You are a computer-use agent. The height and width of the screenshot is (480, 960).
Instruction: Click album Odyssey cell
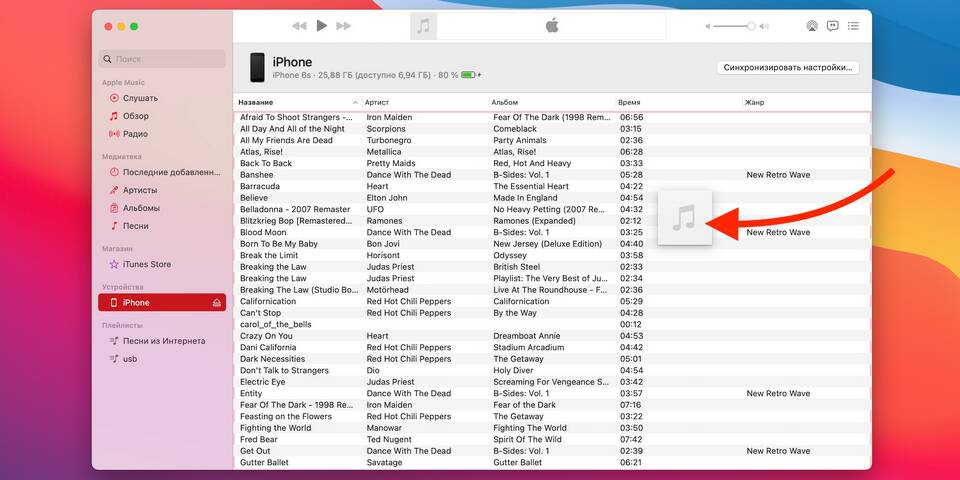click(x=509, y=255)
